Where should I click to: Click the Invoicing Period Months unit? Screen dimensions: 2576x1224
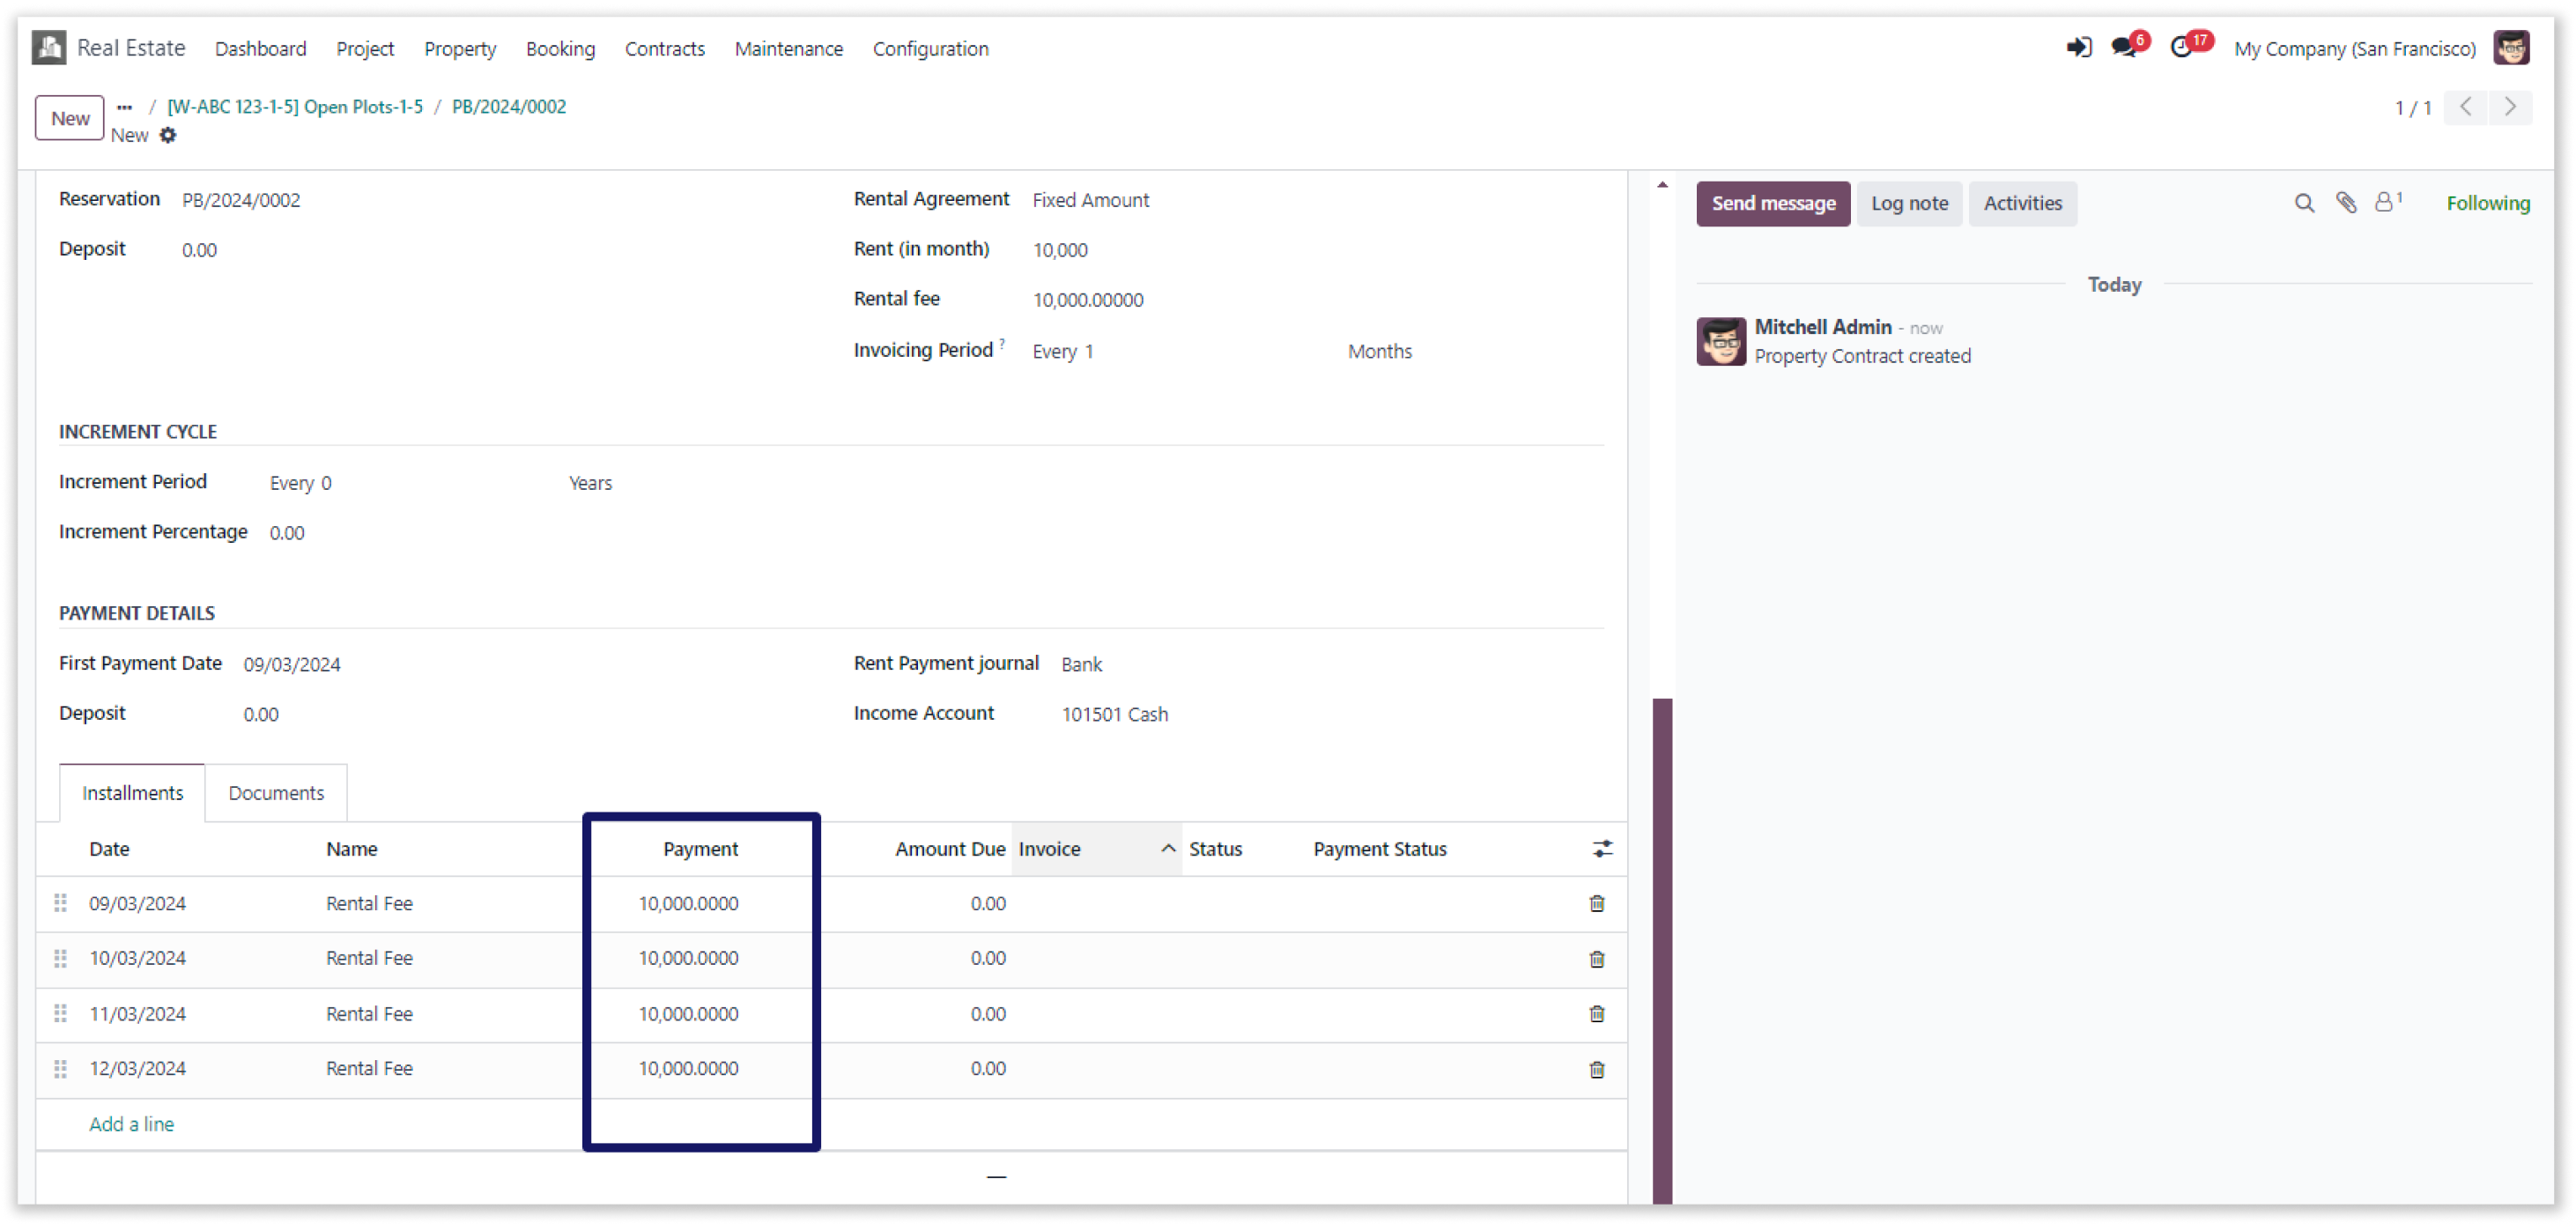click(x=1379, y=351)
